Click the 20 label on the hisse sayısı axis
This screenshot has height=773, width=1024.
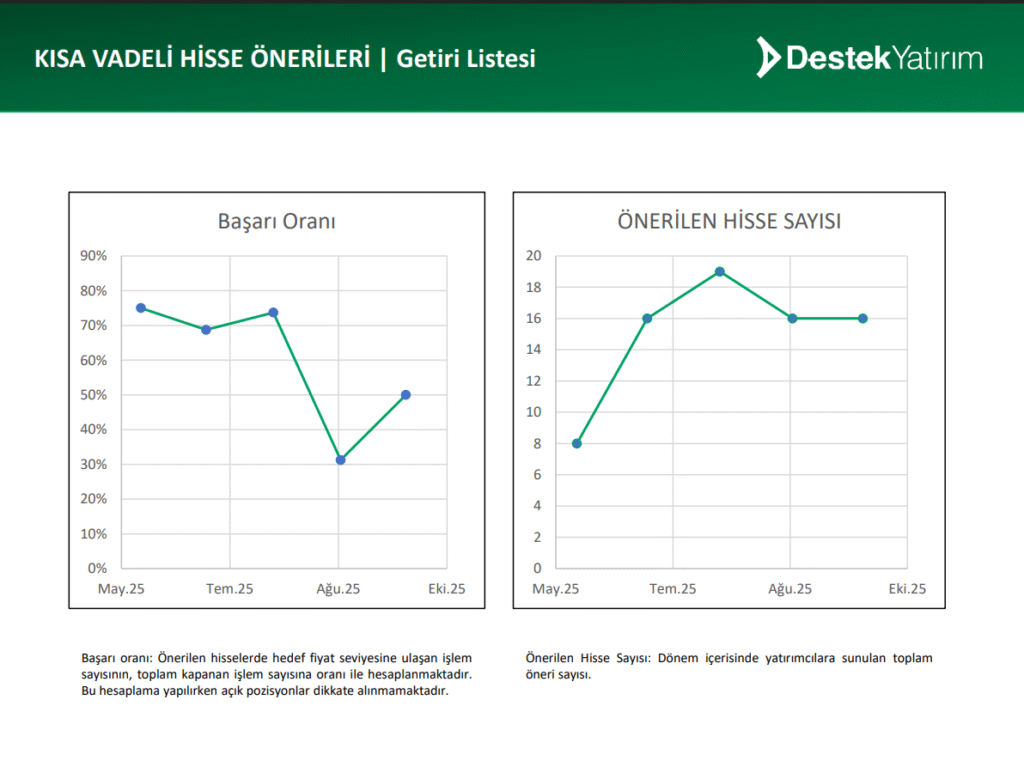[x=533, y=256]
